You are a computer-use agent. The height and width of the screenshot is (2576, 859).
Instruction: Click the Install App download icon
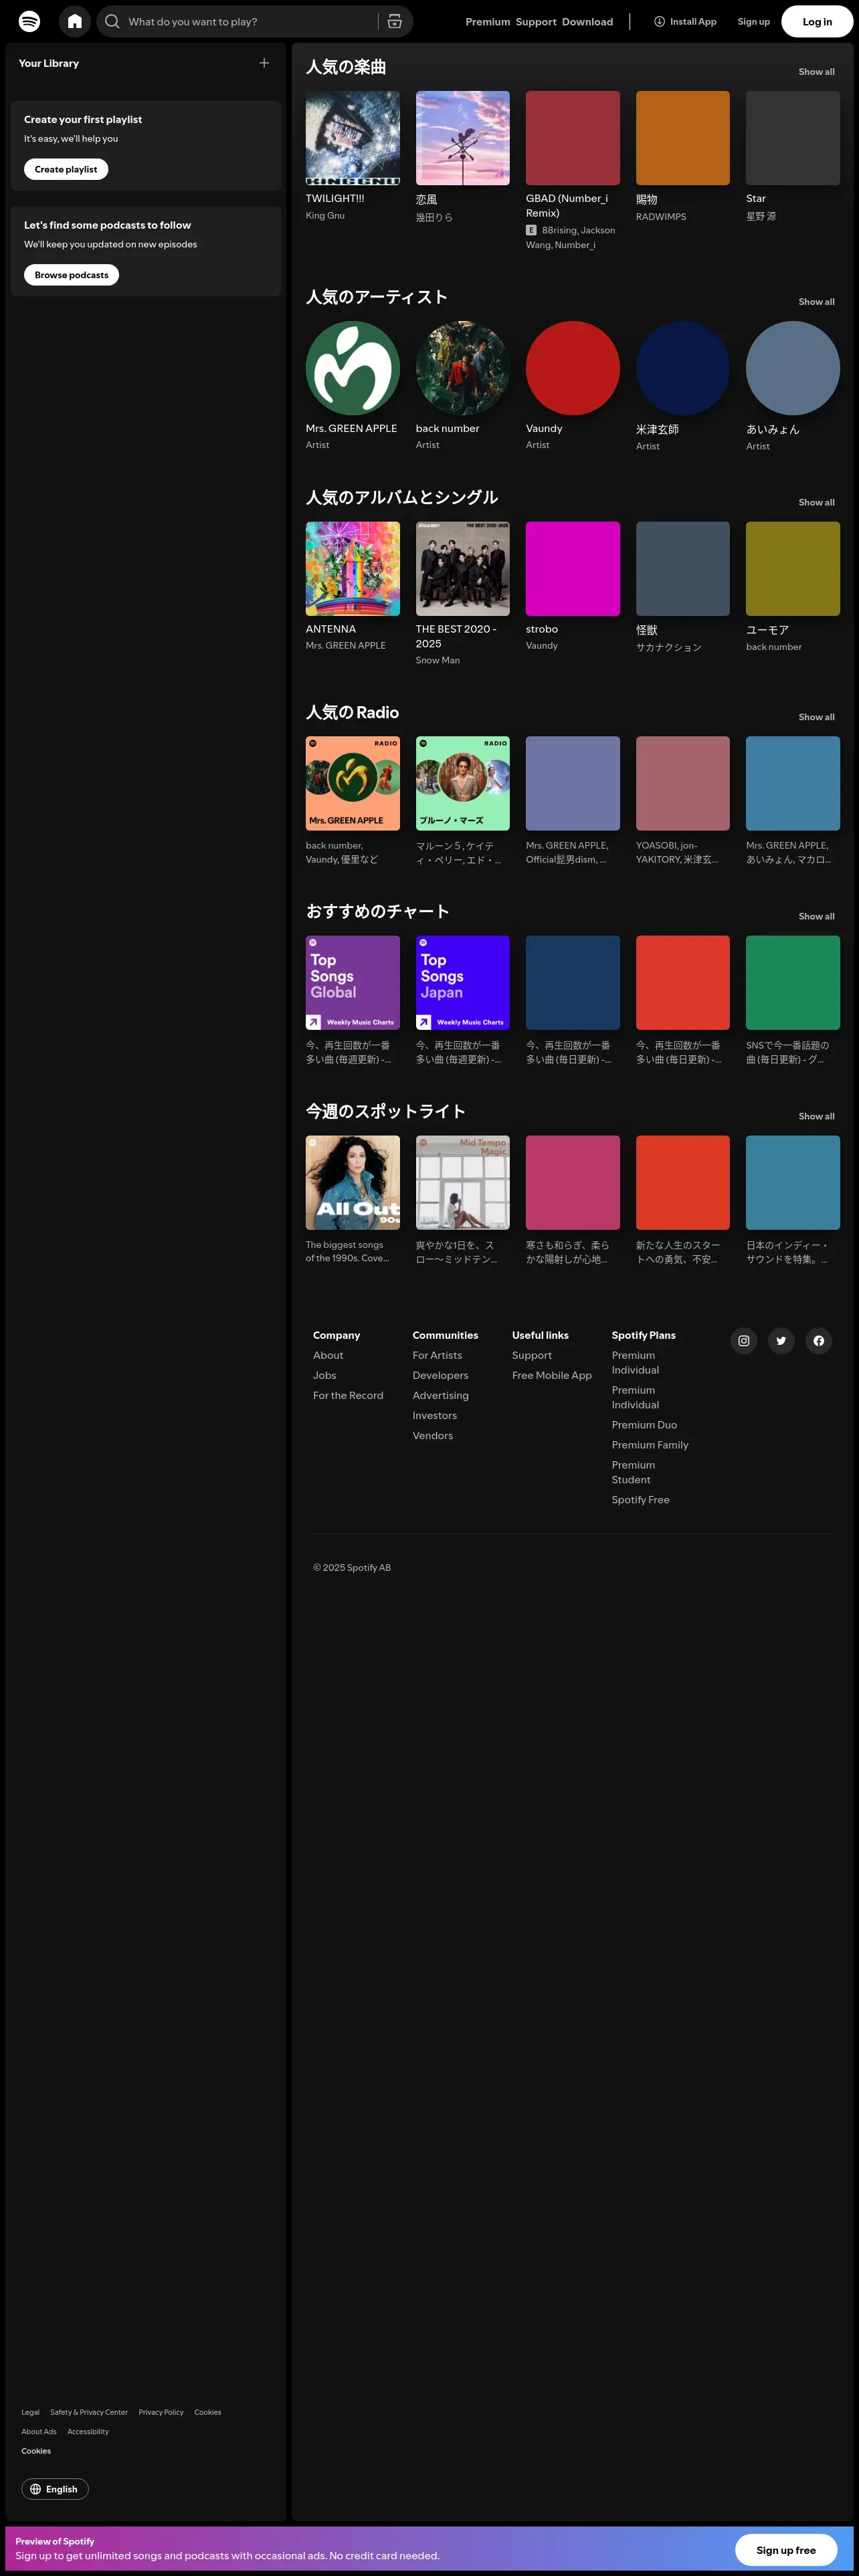[659, 21]
